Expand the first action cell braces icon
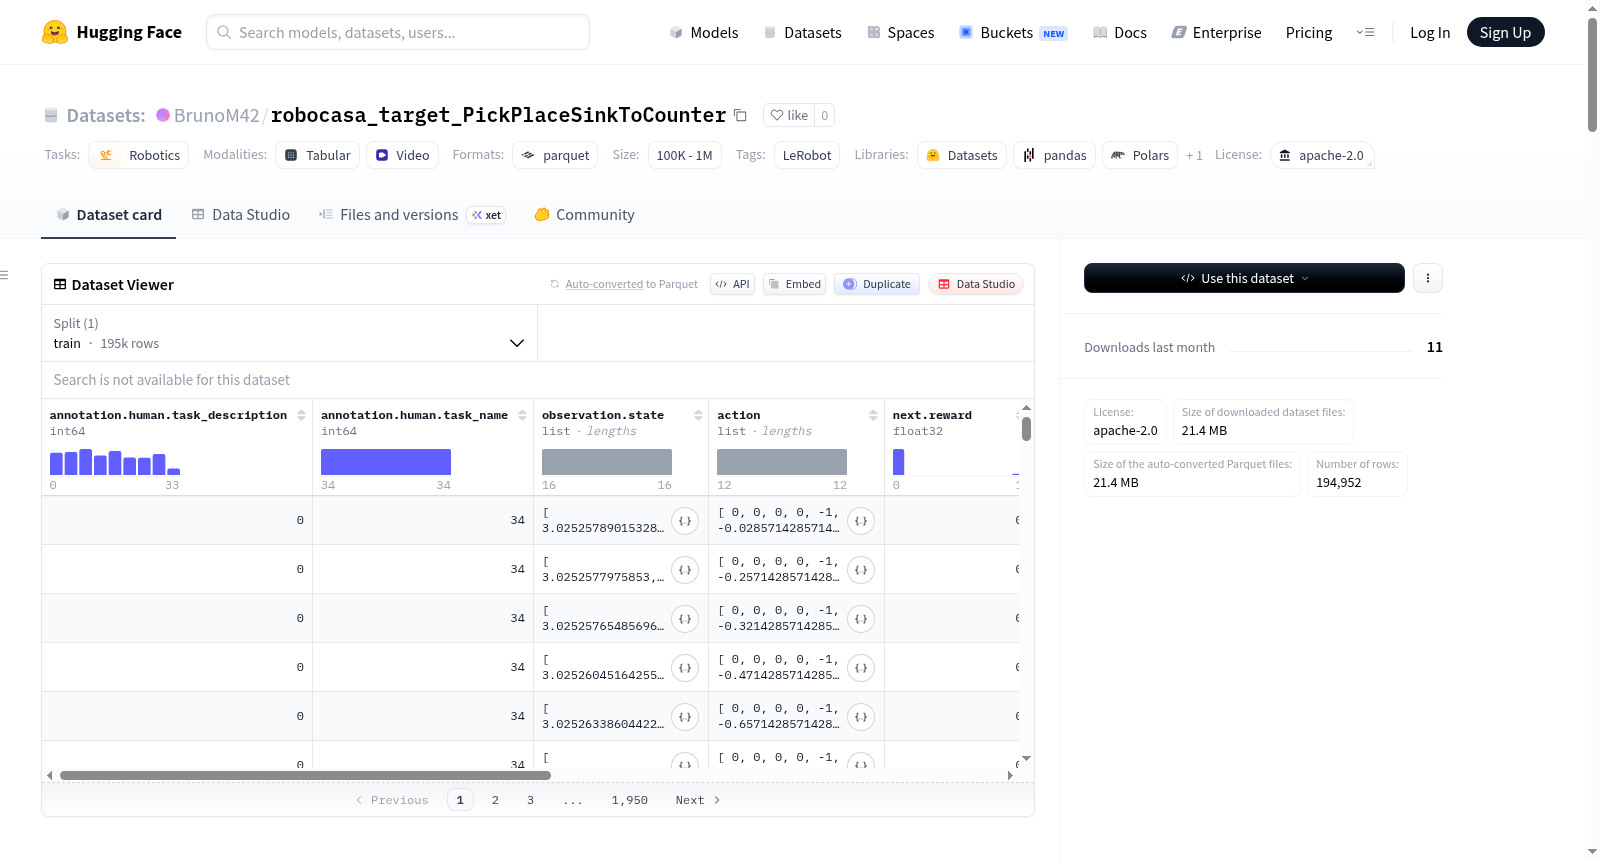 [x=861, y=521]
